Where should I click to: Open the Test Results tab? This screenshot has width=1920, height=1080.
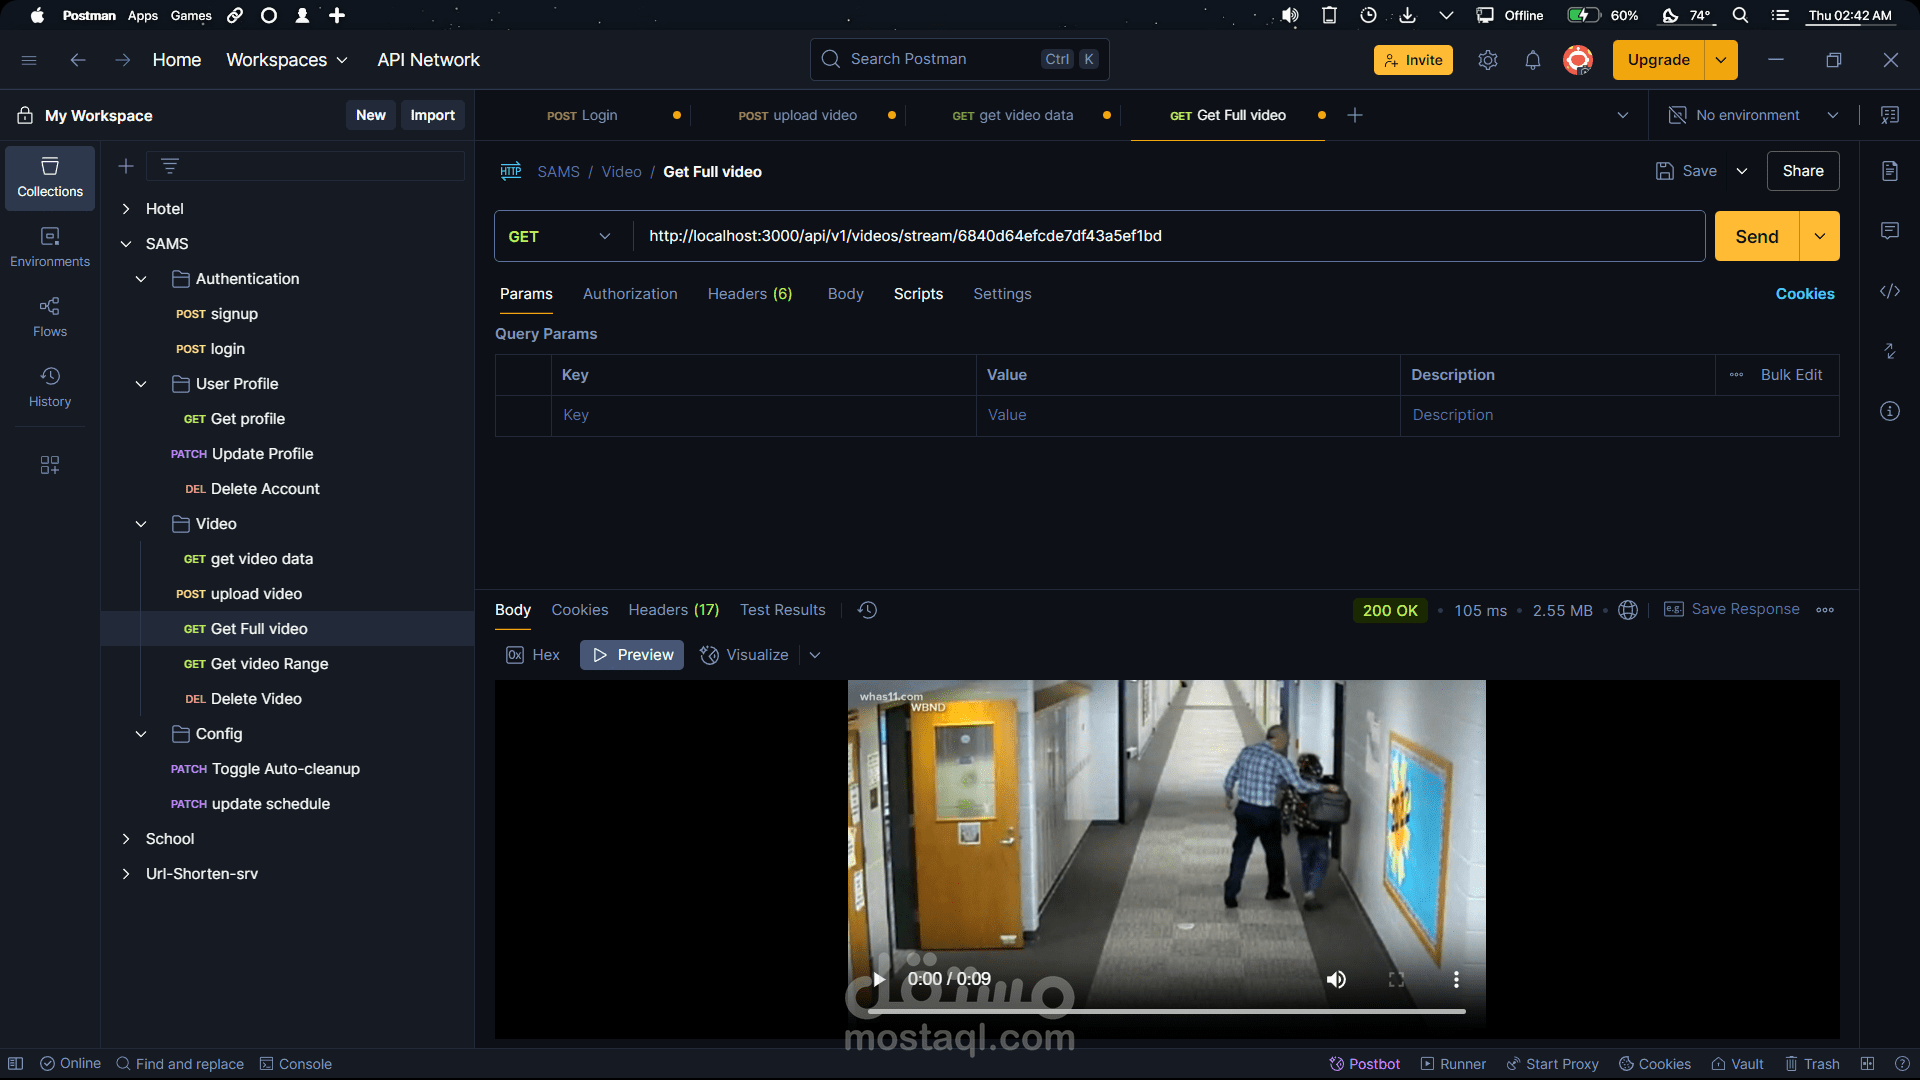click(783, 610)
